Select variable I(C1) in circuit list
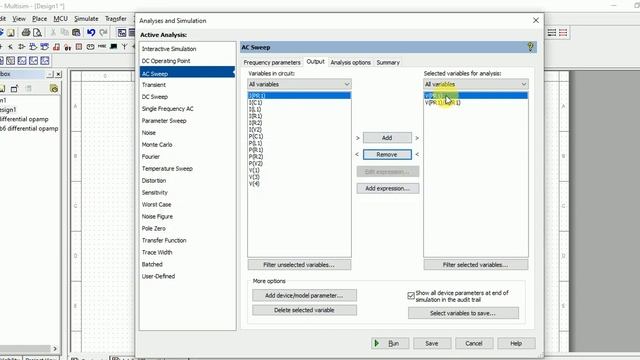 [x=256, y=102]
